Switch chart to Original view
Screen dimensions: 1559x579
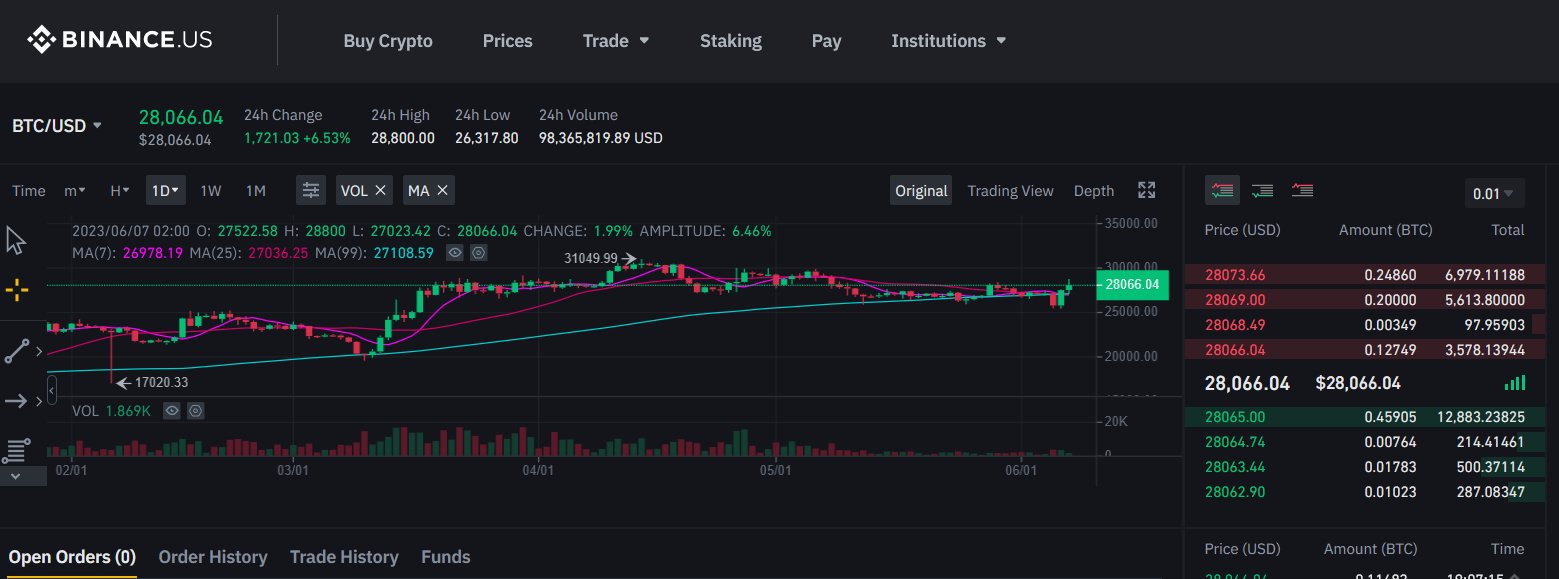click(921, 190)
